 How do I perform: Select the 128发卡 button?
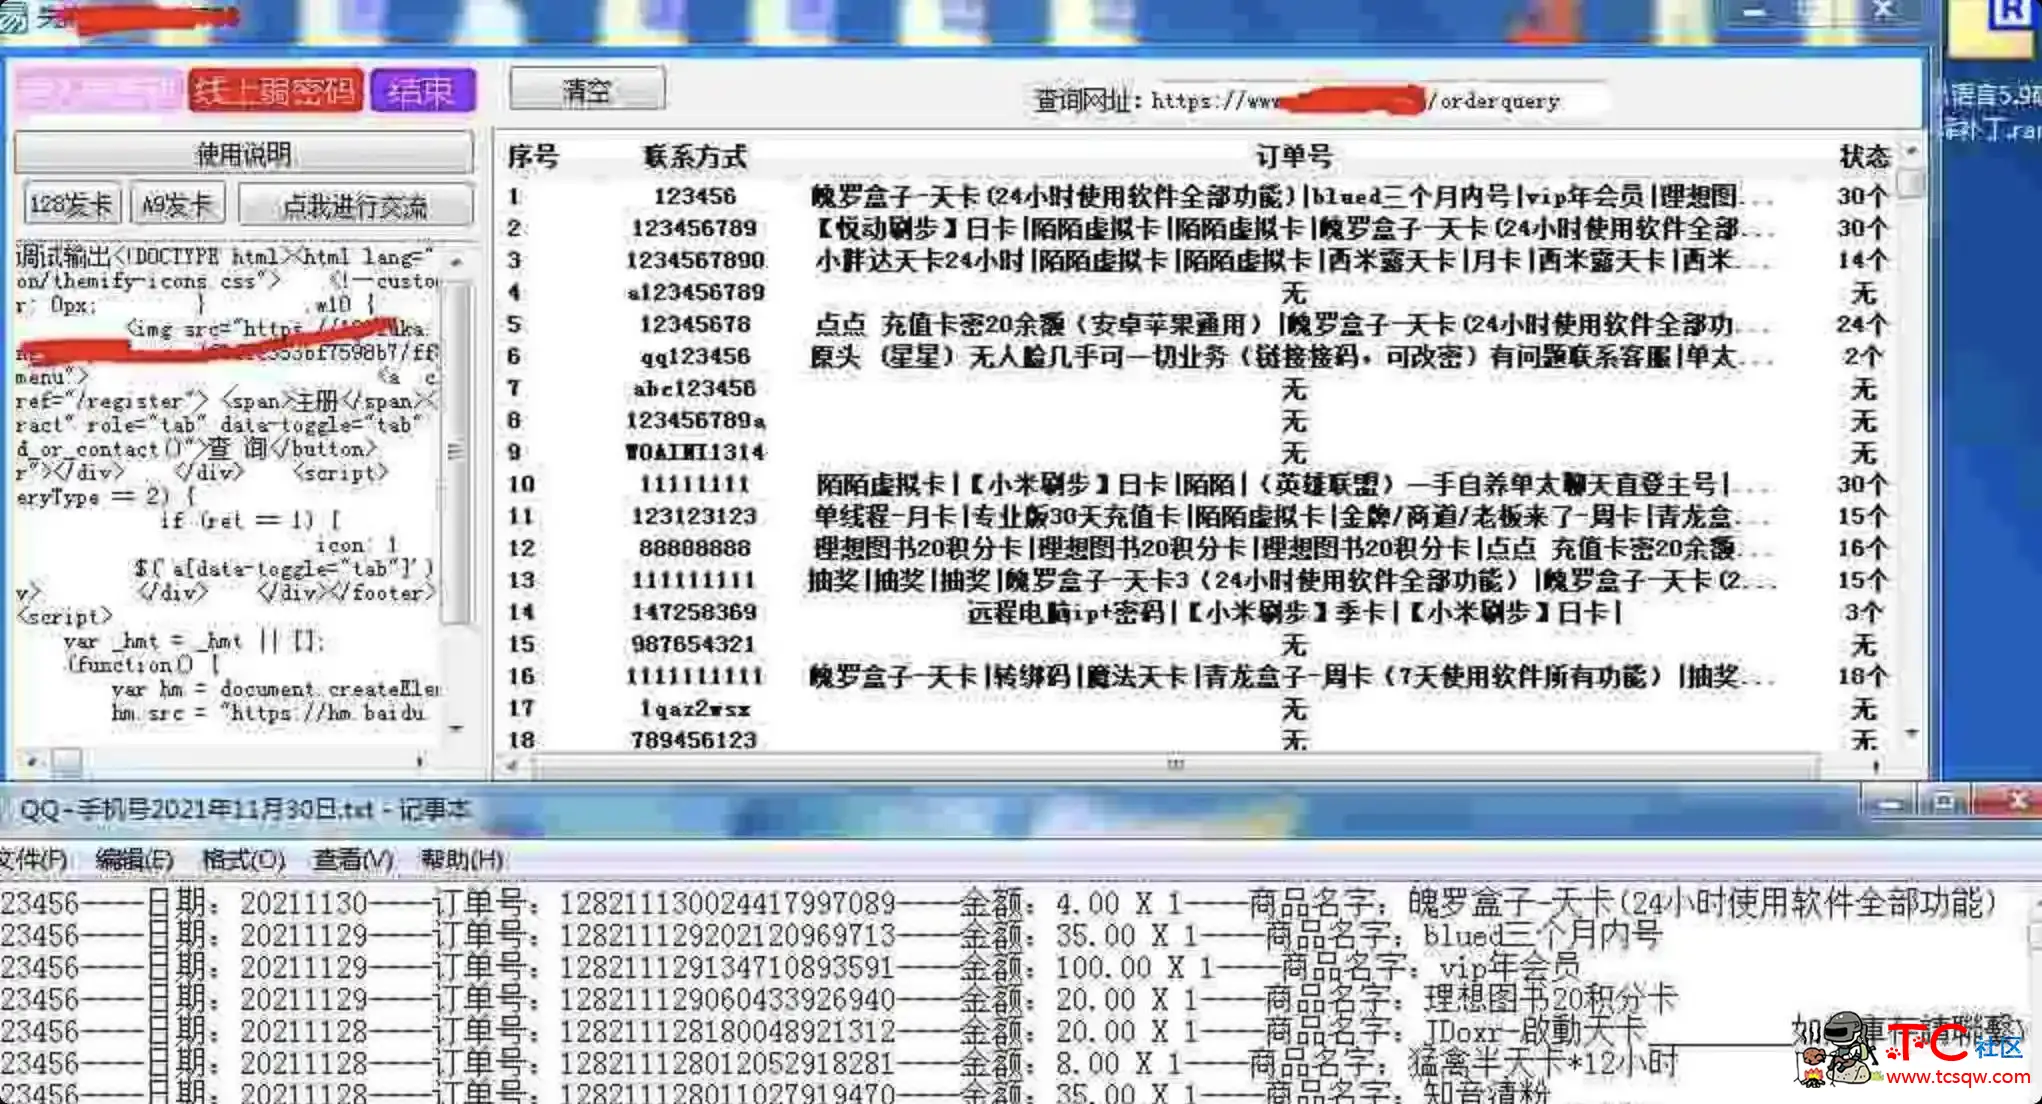pos(71,205)
